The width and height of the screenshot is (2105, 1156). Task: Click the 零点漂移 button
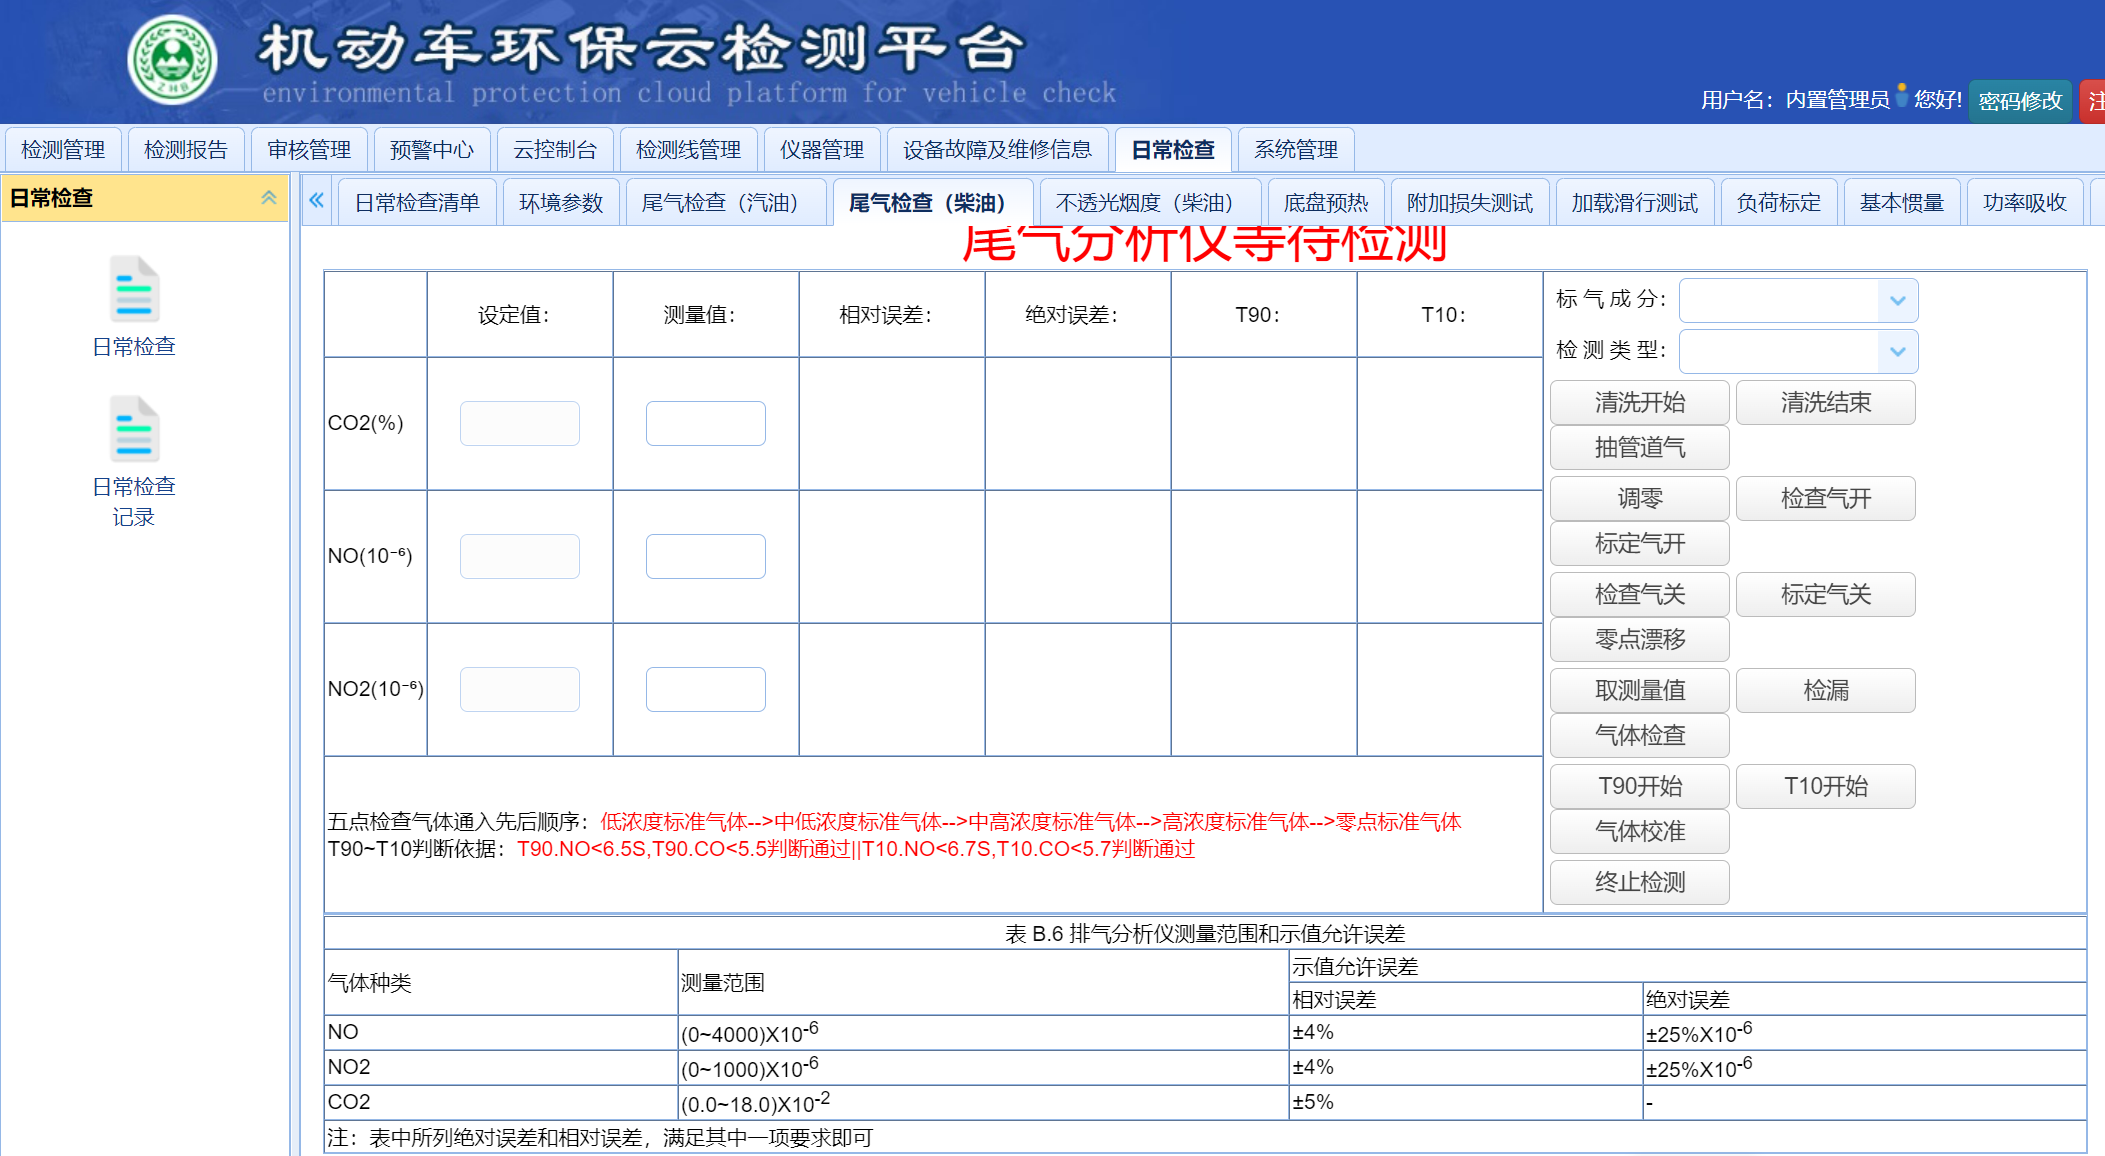pos(1640,640)
